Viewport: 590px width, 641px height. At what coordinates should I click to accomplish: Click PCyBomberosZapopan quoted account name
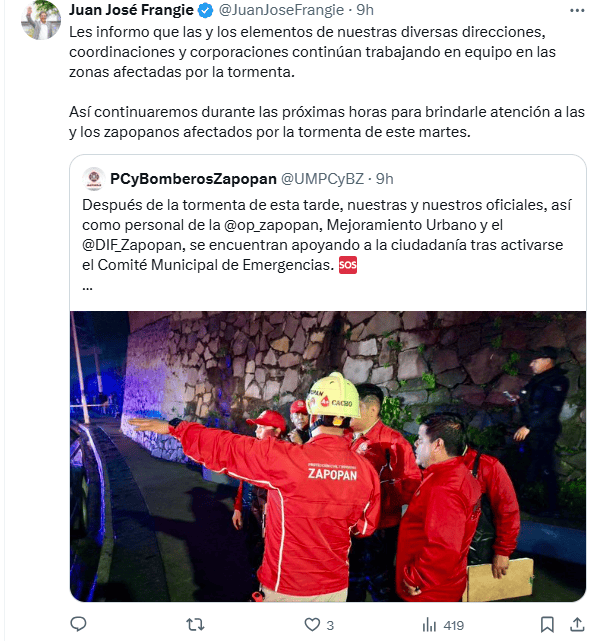[193, 179]
